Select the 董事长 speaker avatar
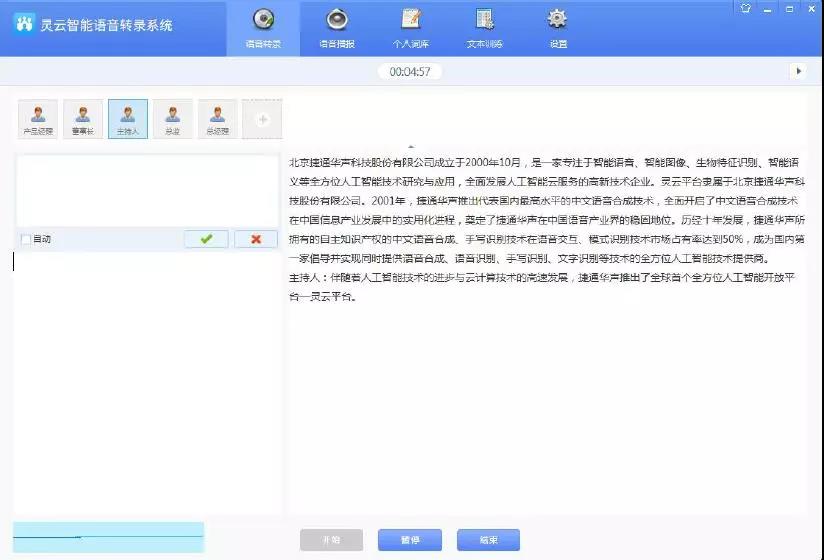Screen dimensions: 824x560 coord(83,118)
